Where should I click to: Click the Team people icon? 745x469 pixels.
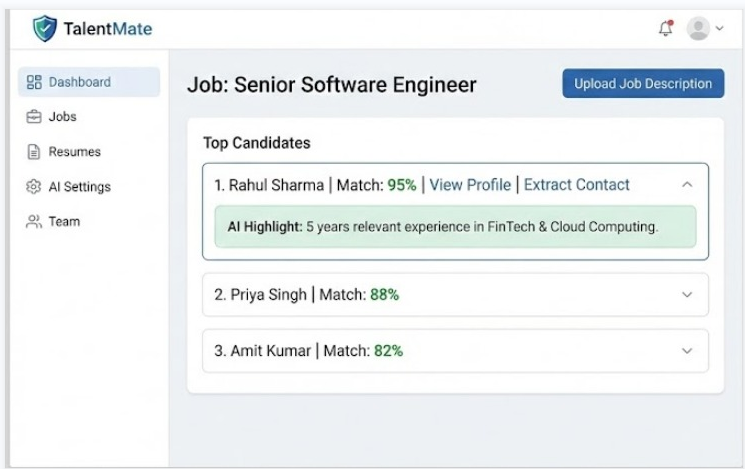(x=33, y=221)
